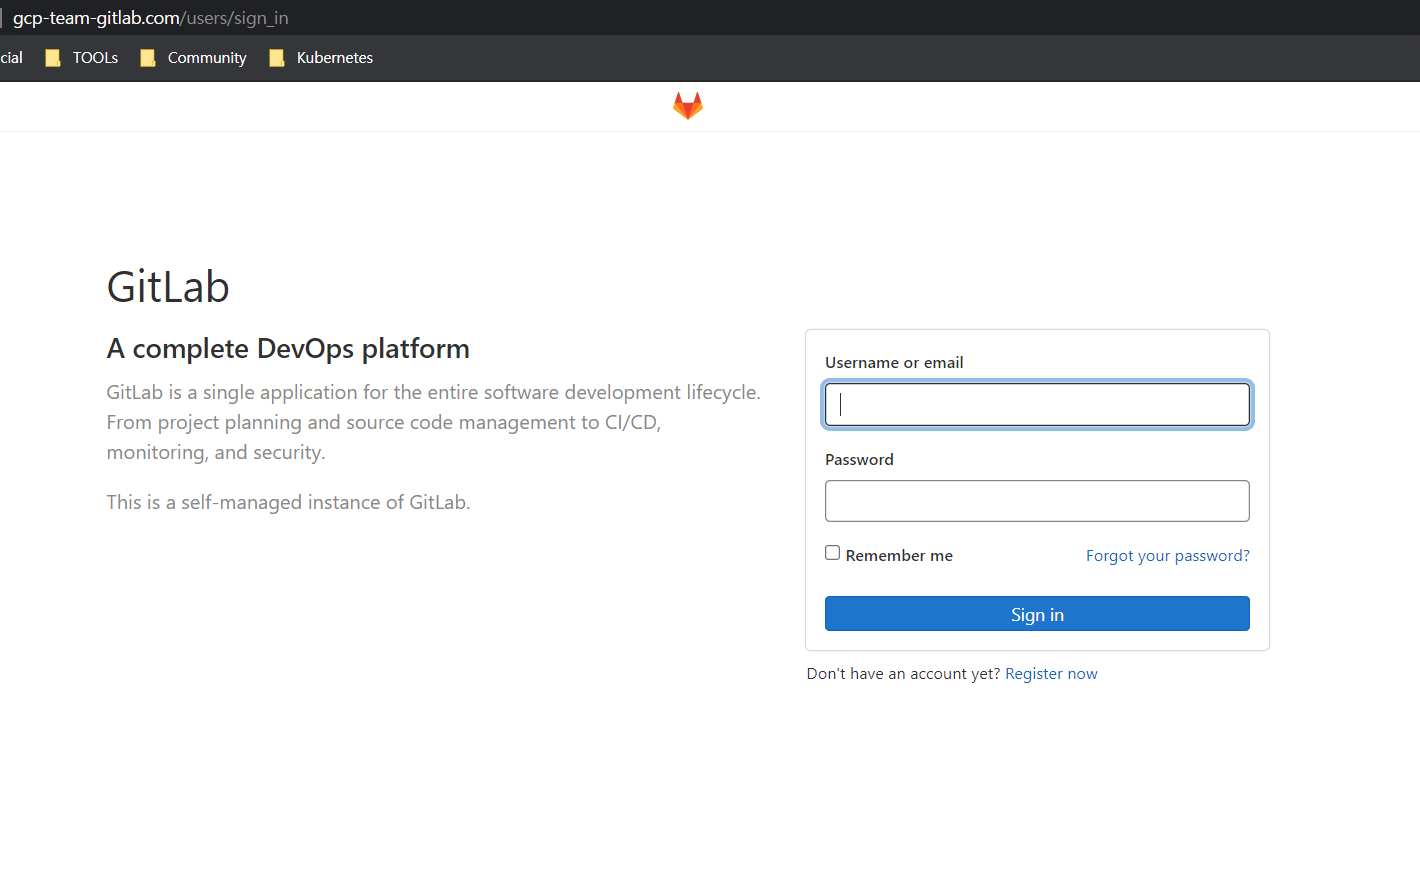Open the Kubernetes bookmark folder
Image resolution: width=1420 pixels, height=890 pixels.
point(321,58)
